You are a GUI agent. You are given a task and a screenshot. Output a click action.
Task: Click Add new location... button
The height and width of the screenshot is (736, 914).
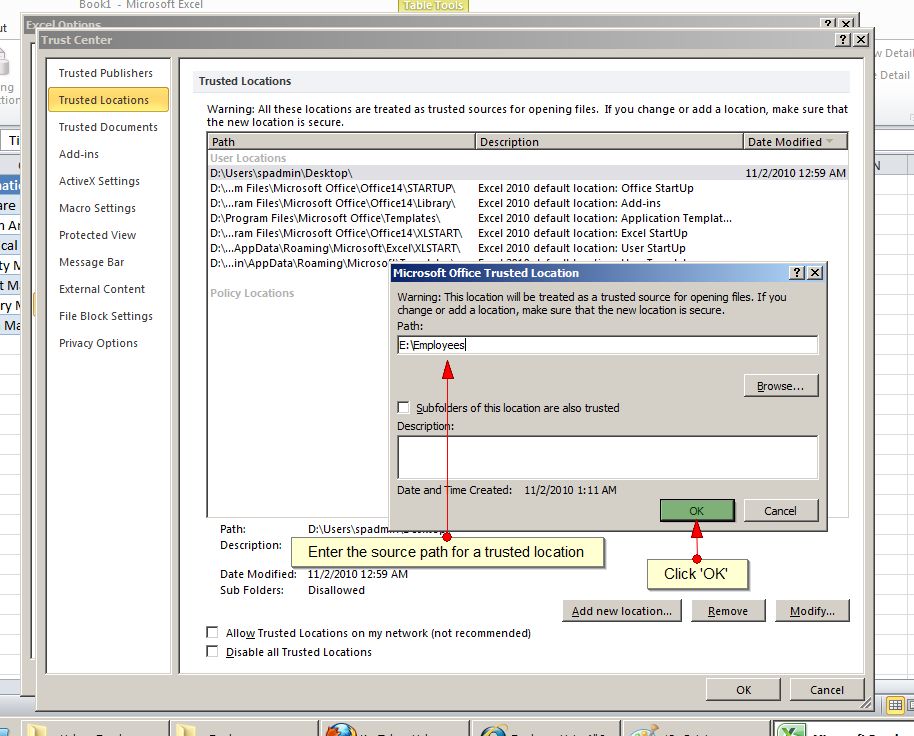(622, 611)
